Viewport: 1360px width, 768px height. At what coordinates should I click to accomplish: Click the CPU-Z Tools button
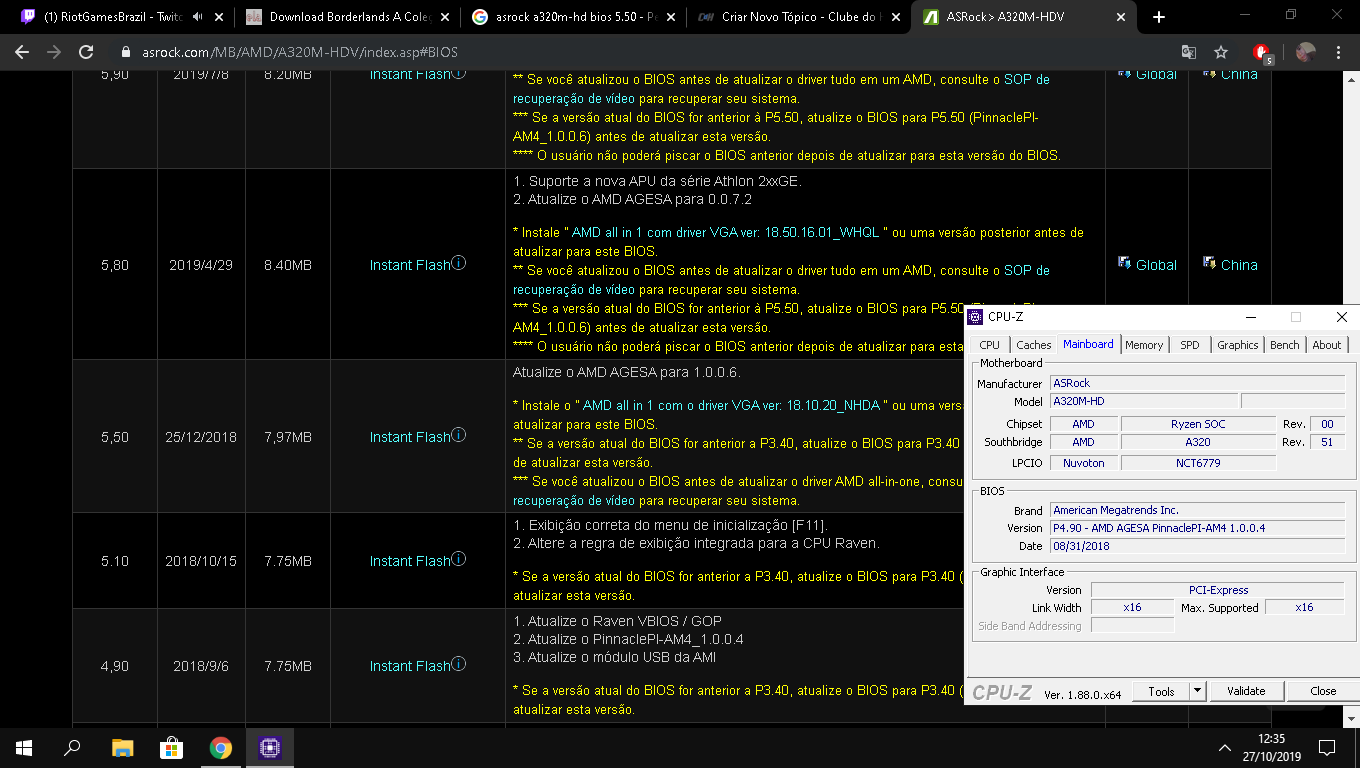click(x=1161, y=691)
